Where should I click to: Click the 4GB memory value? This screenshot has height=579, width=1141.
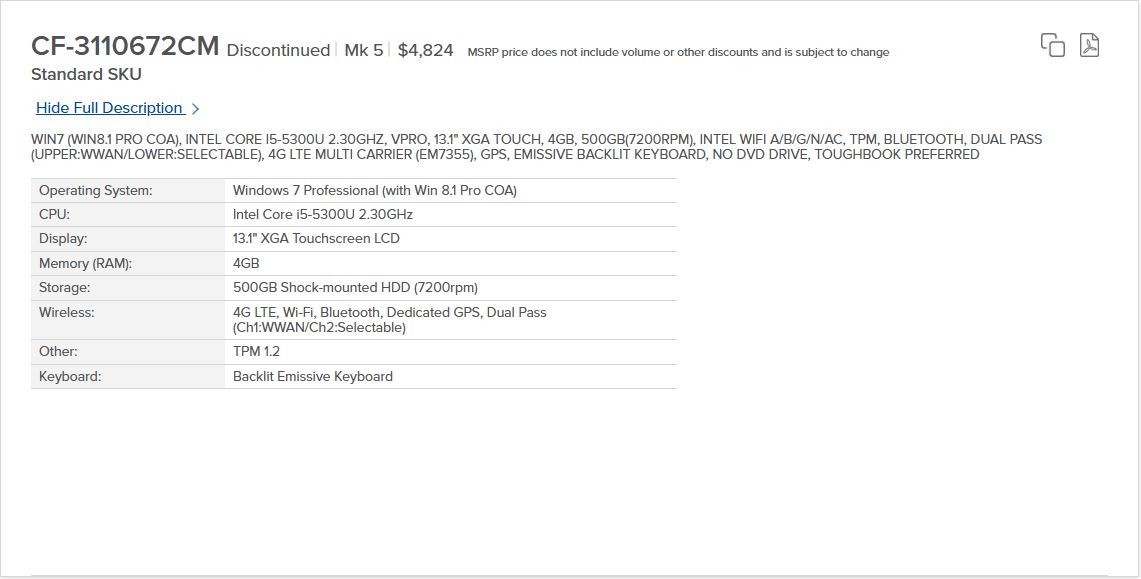(246, 263)
